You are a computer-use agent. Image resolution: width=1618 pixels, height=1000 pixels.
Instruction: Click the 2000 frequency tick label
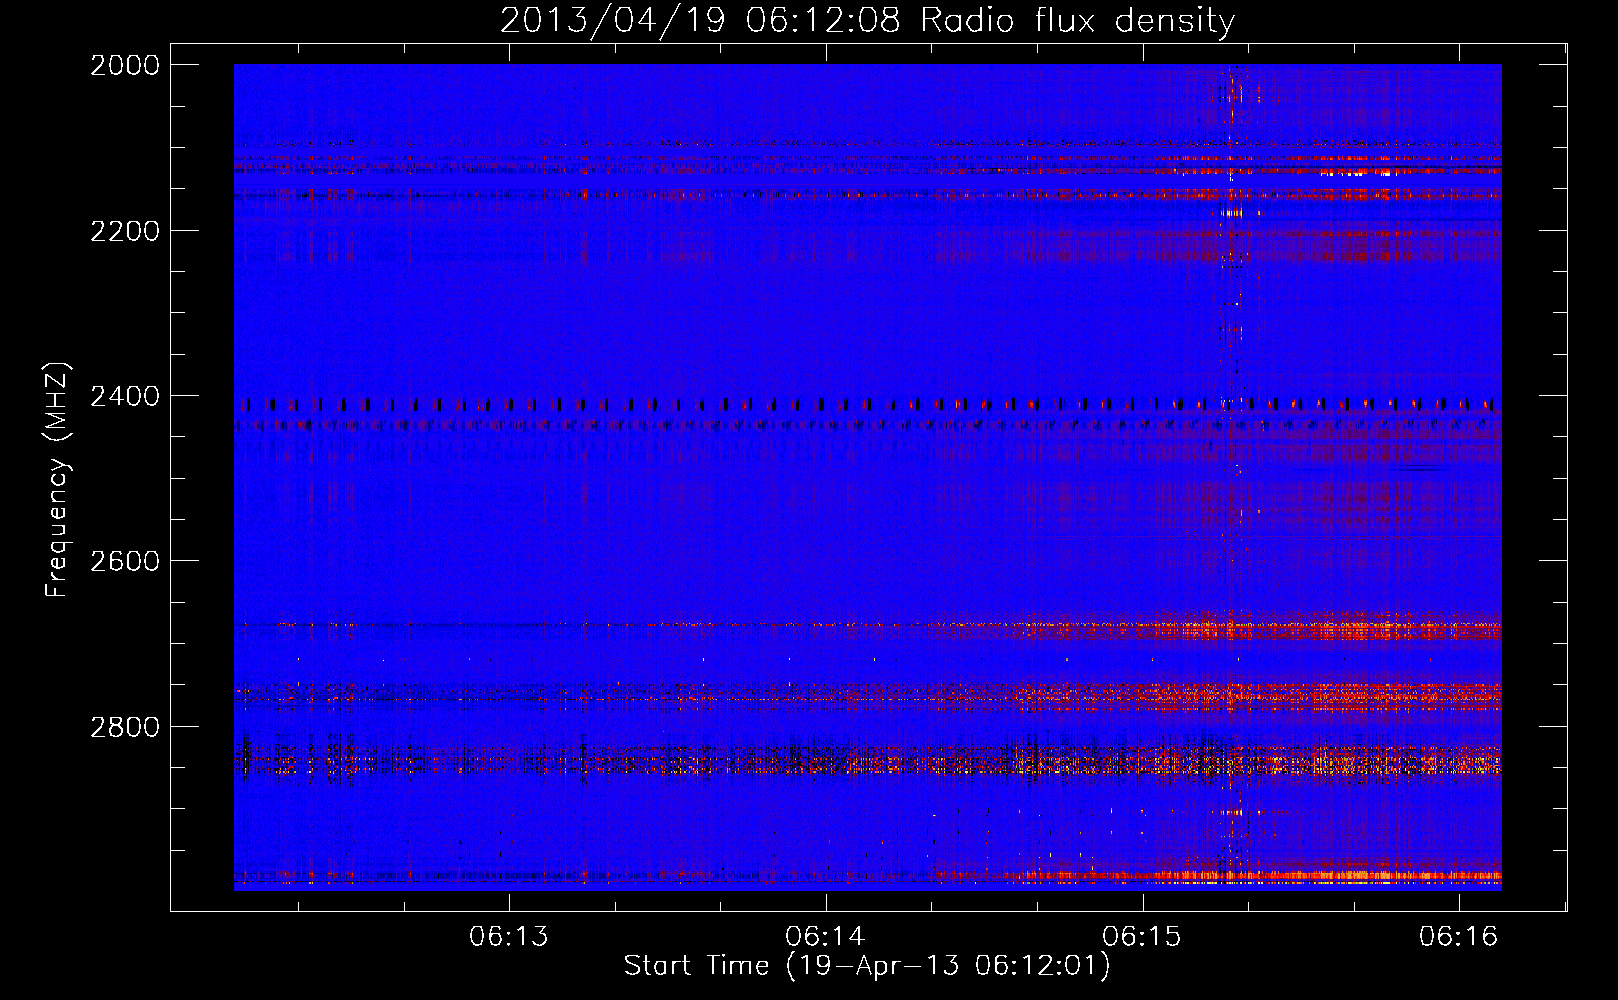pyautogui.click(x=125, y=65)
